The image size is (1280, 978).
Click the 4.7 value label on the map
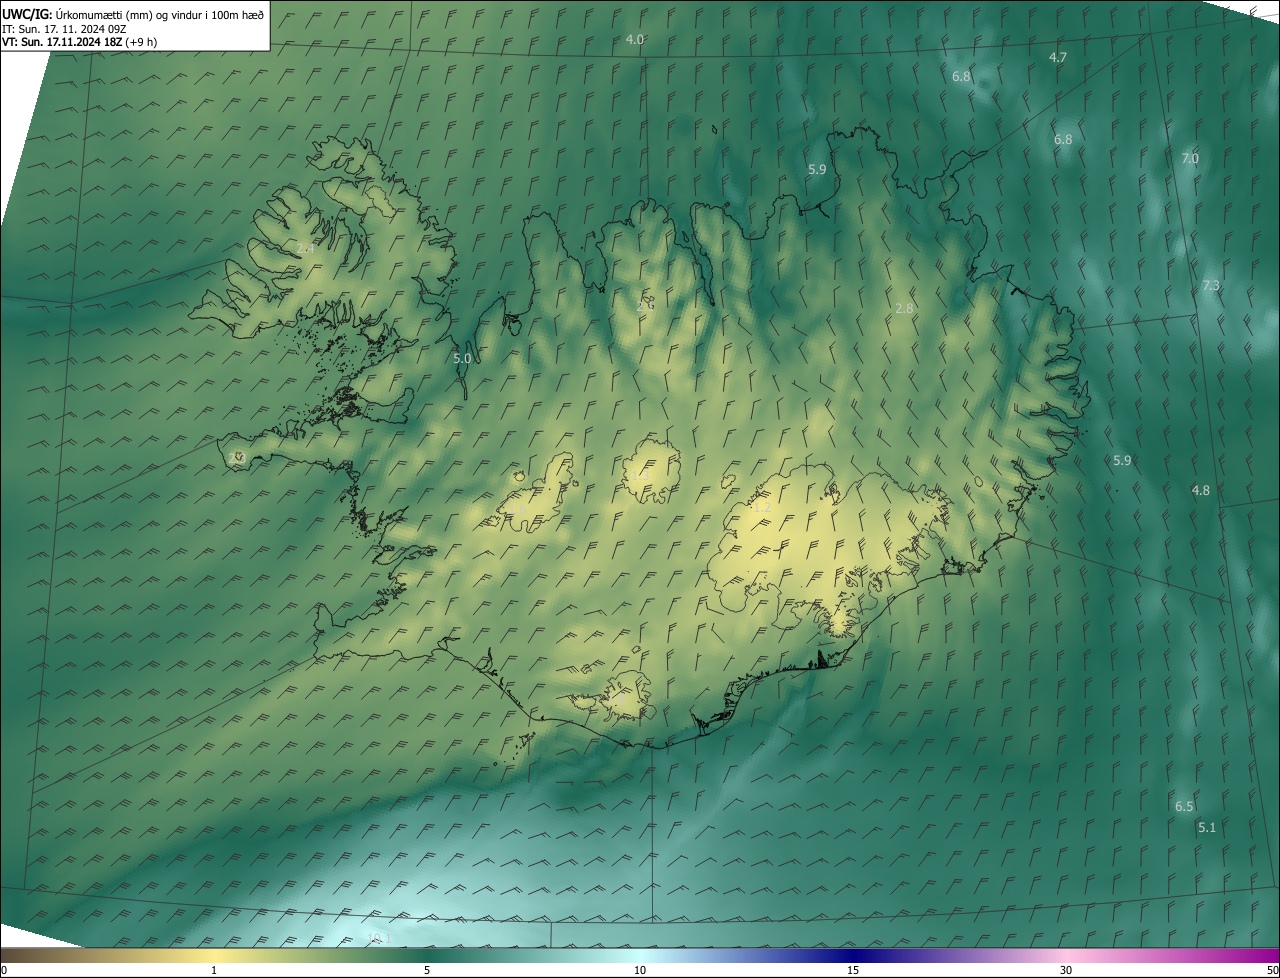1057,57
